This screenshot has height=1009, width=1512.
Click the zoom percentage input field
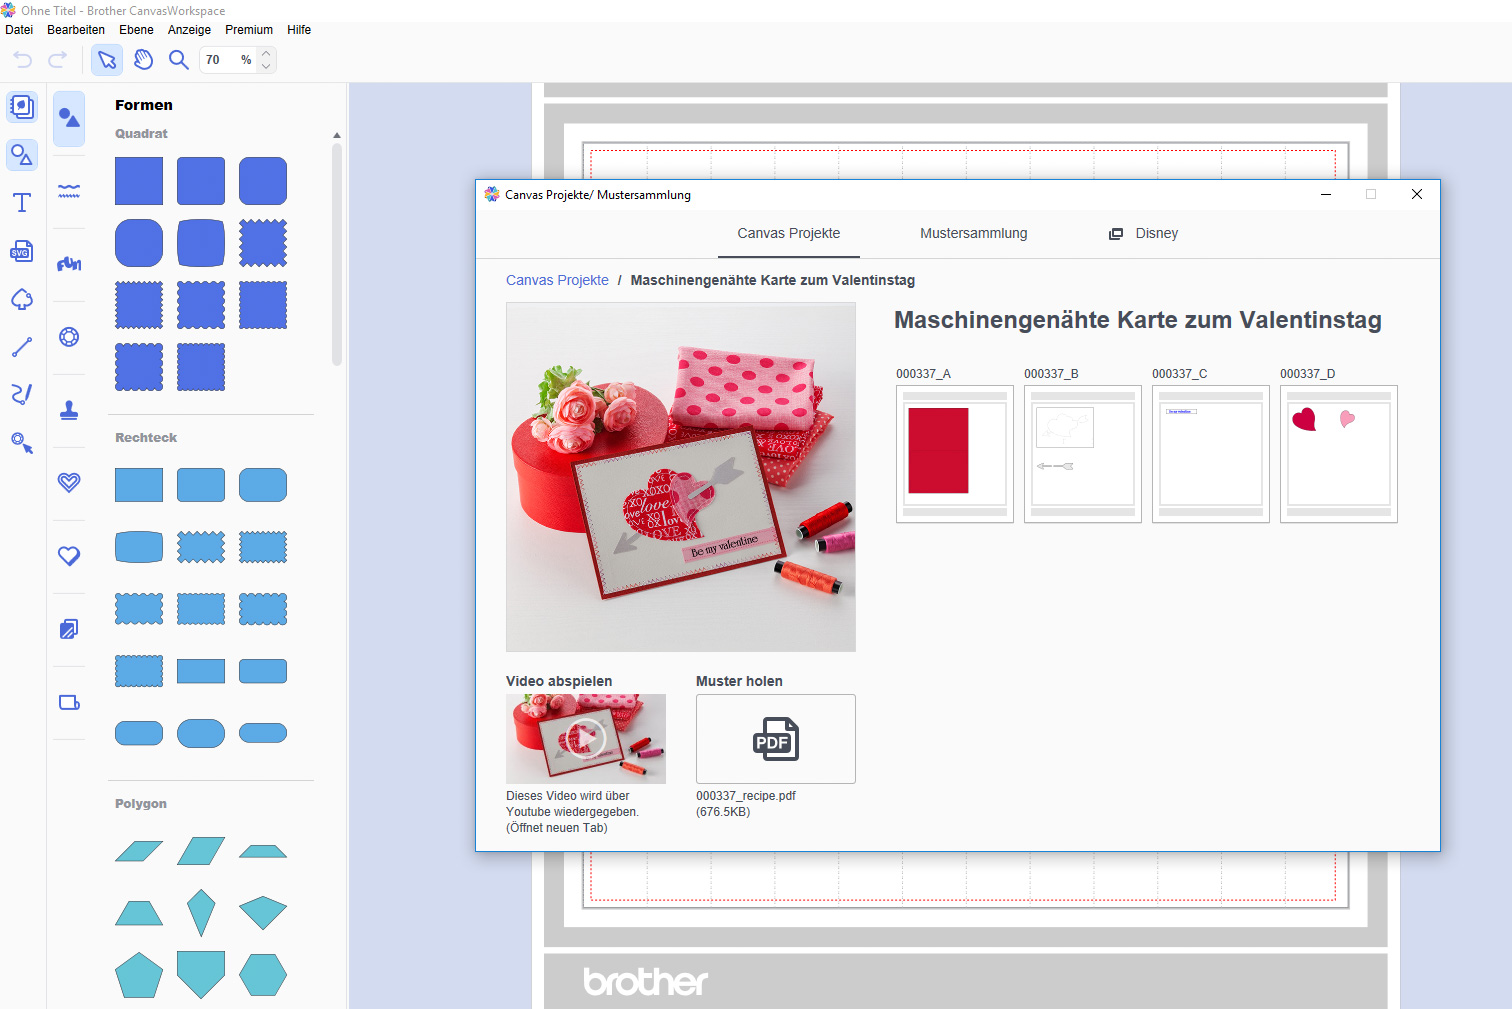point(218,60)
